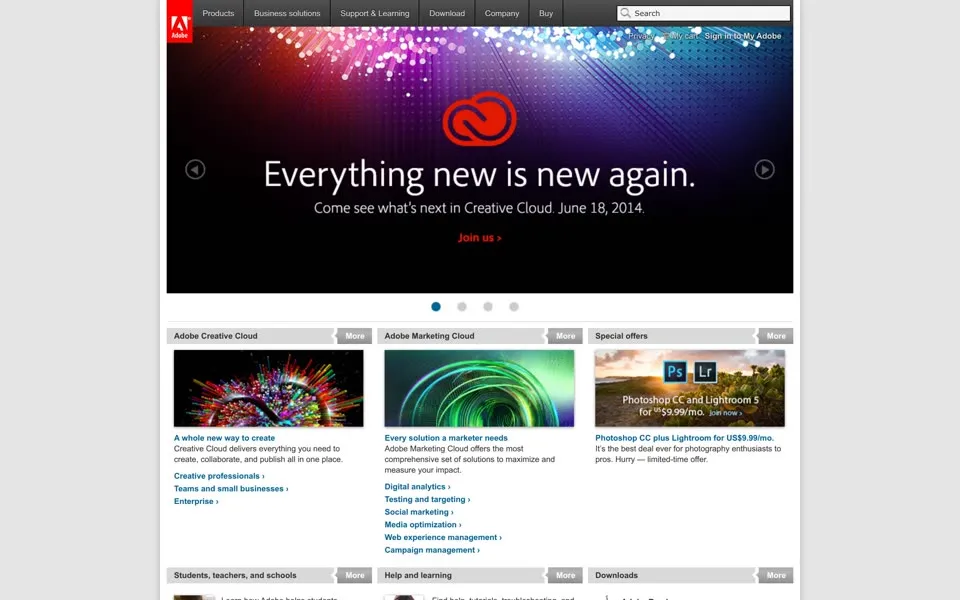This screenshot has height=600, width=960.
Task: Open Digital analytics link
Action: (418, 487)
